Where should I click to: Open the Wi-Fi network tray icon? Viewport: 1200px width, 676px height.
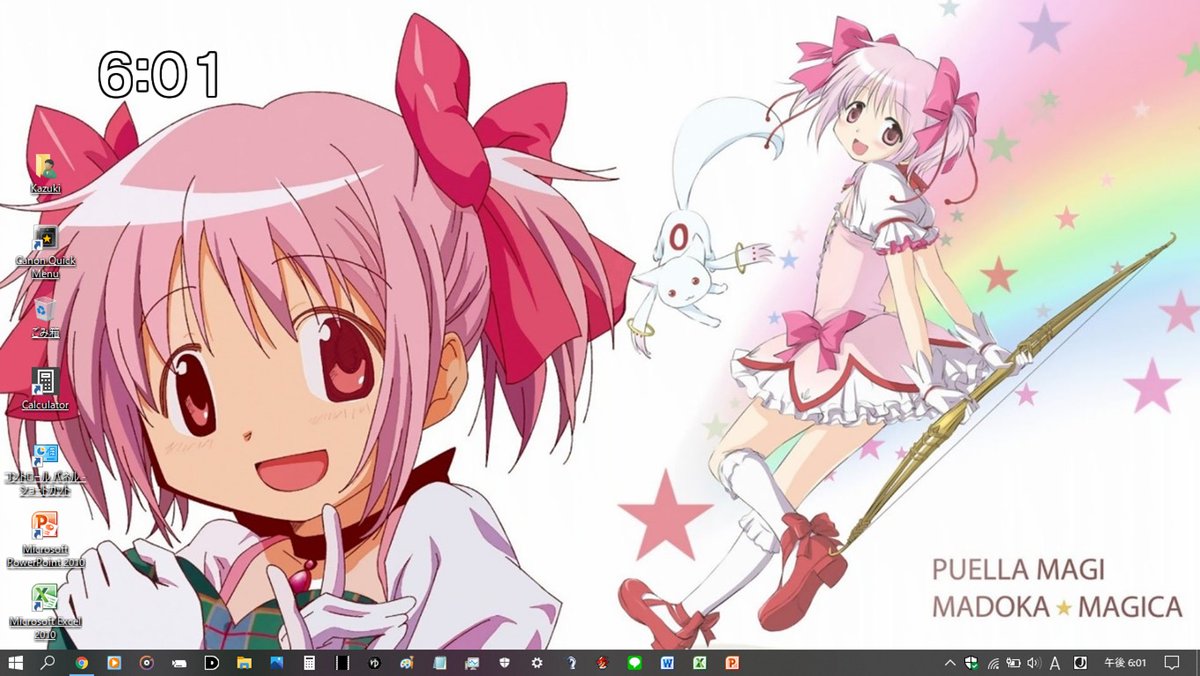pos(993,663)
